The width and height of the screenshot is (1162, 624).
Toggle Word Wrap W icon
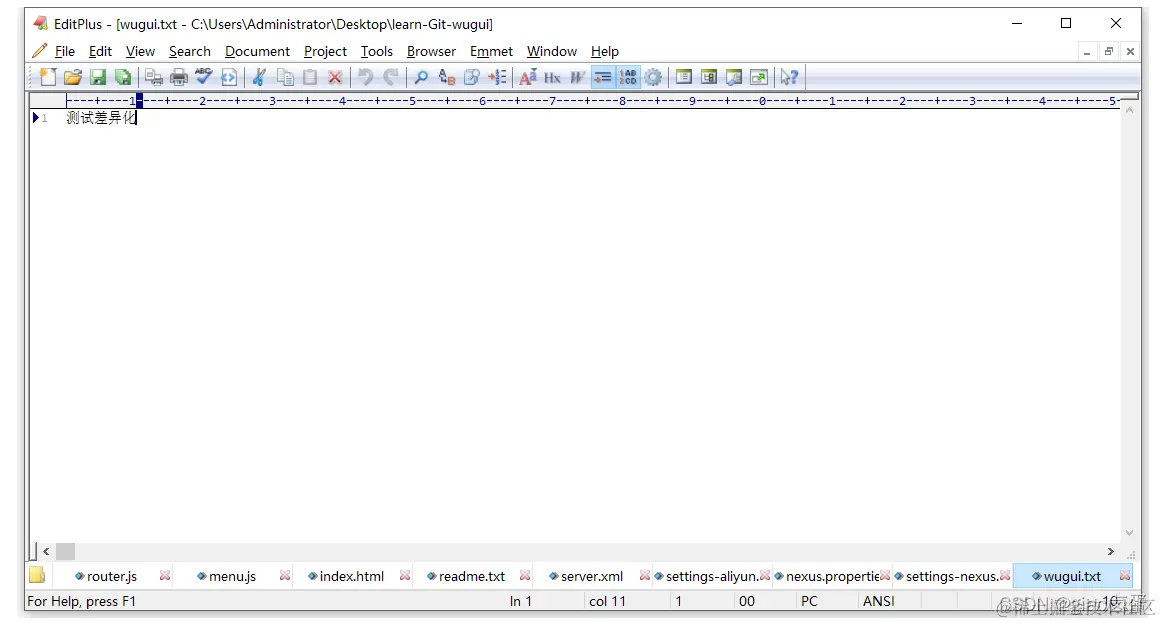tap(577, 77)
